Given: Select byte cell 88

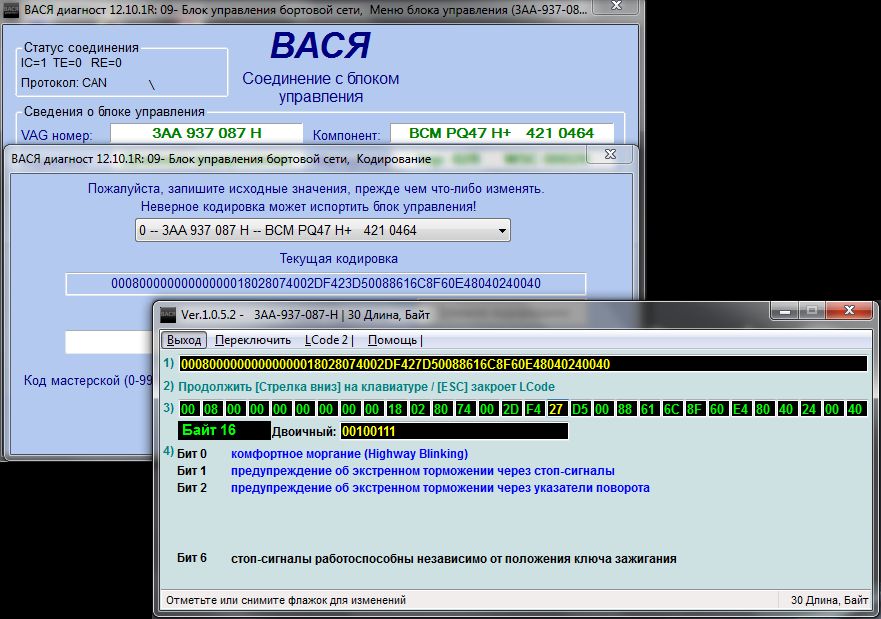Looking at the screenshot, I should click(x=625, y=409).
